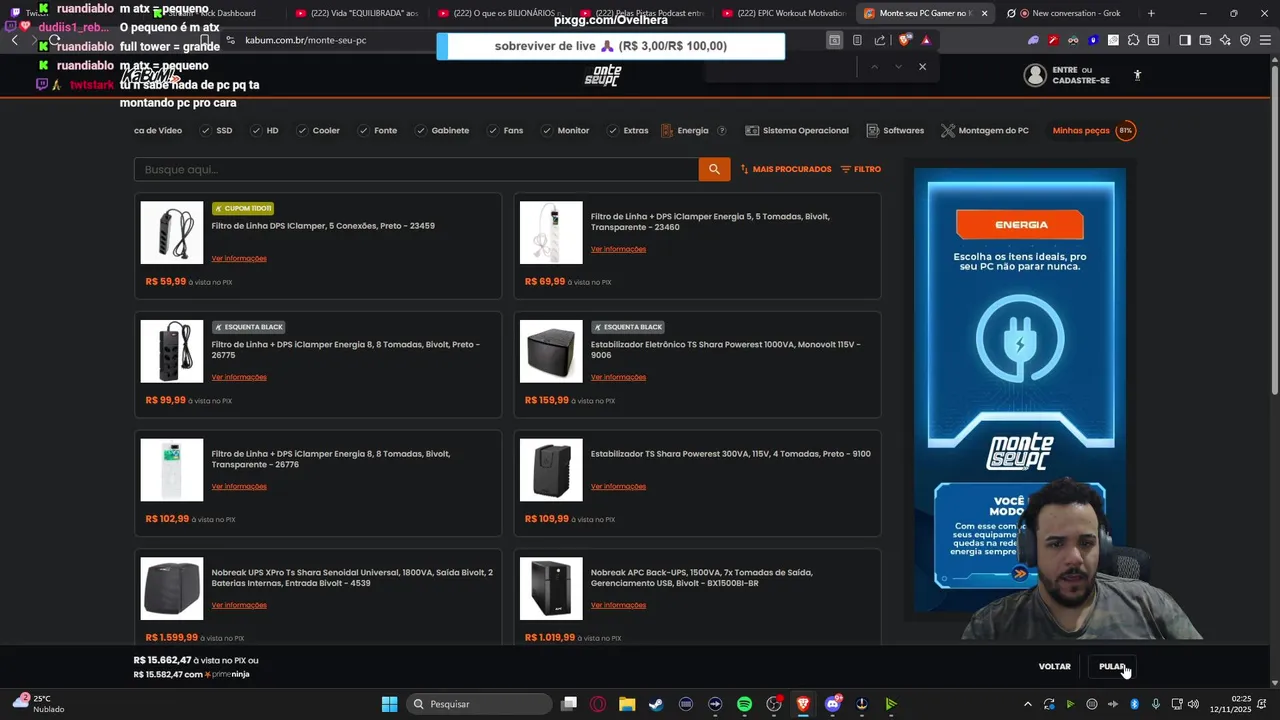Go to previous find result arrow
1280x720 pixels.
click(x=874, y=67)
